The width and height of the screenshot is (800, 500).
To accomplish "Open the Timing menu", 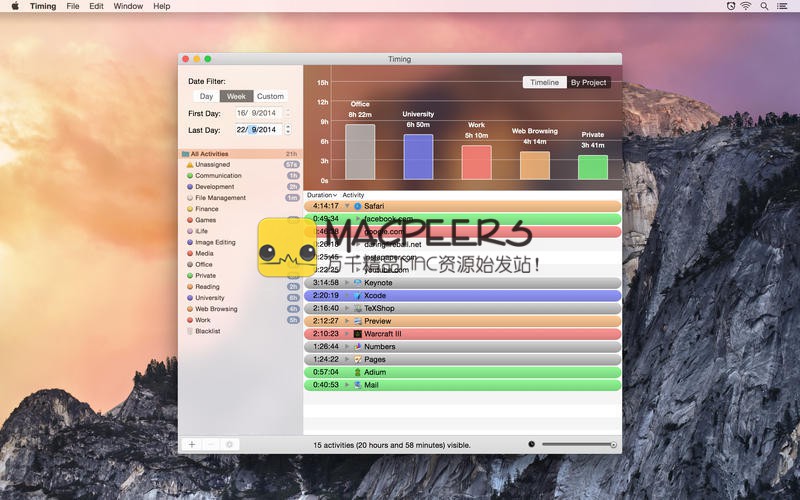I will coord(43,6).
